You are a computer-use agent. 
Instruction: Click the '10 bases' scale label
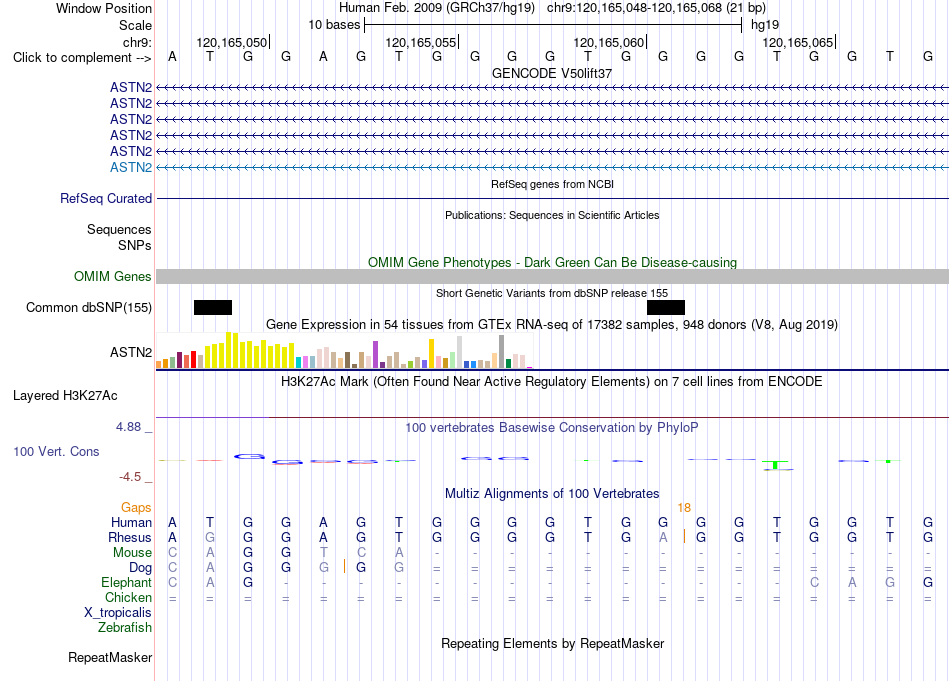(334, 25)
